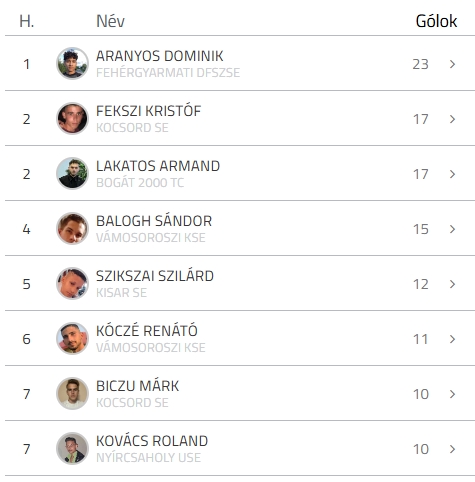Image resolution: width=475 pixels, height=482 pixels.
Task: Open KÓCZÉ RENÁTÓ player name link
Action: pyautogui.click(x=147, y=331)
